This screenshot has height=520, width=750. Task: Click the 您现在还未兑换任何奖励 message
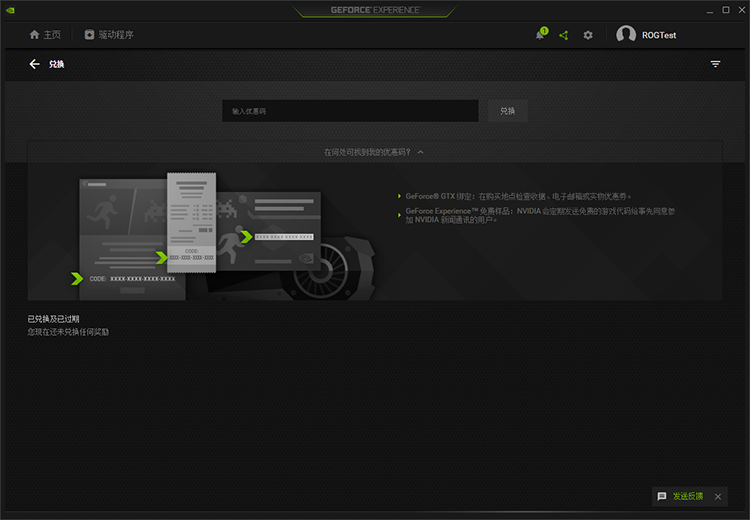[x=68, y=332]
